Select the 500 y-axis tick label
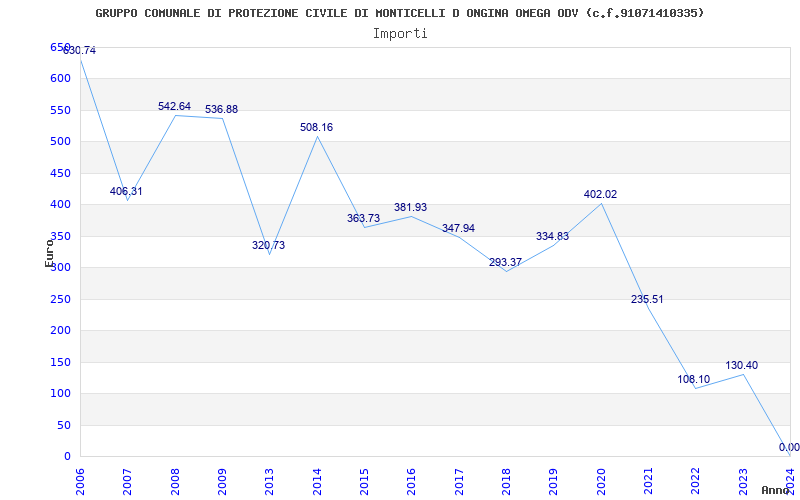800x500 pixels. [x=59, y=141]
